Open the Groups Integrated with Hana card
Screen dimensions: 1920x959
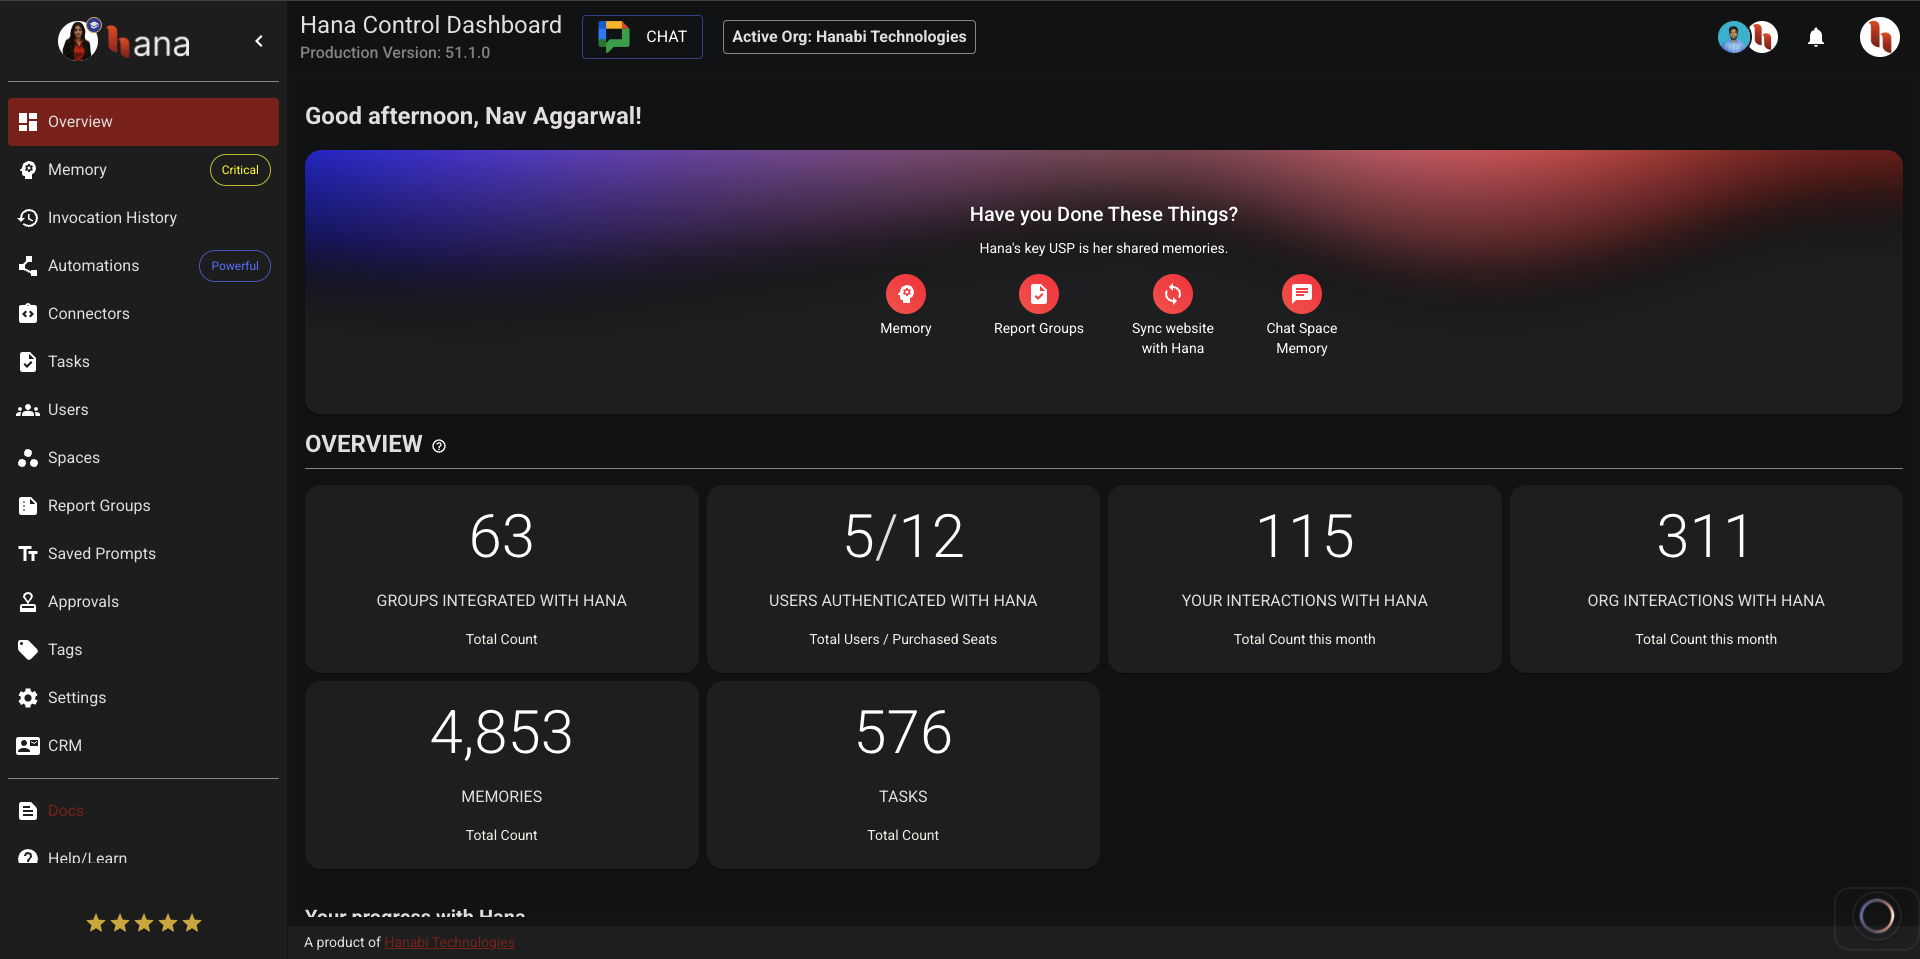coord(502,579)
